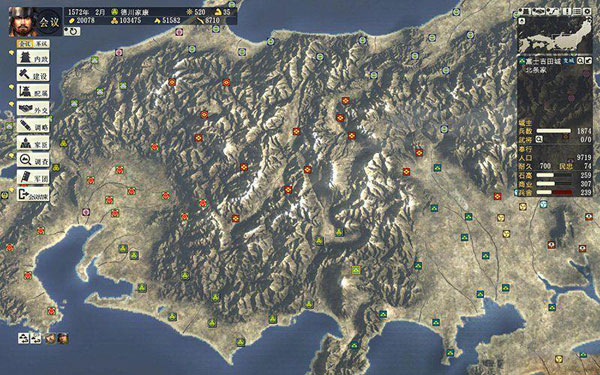Screen dimensions: 600x375
Task: Open the 内政 domestic affairs menu
Action: (x=33, y=58)
